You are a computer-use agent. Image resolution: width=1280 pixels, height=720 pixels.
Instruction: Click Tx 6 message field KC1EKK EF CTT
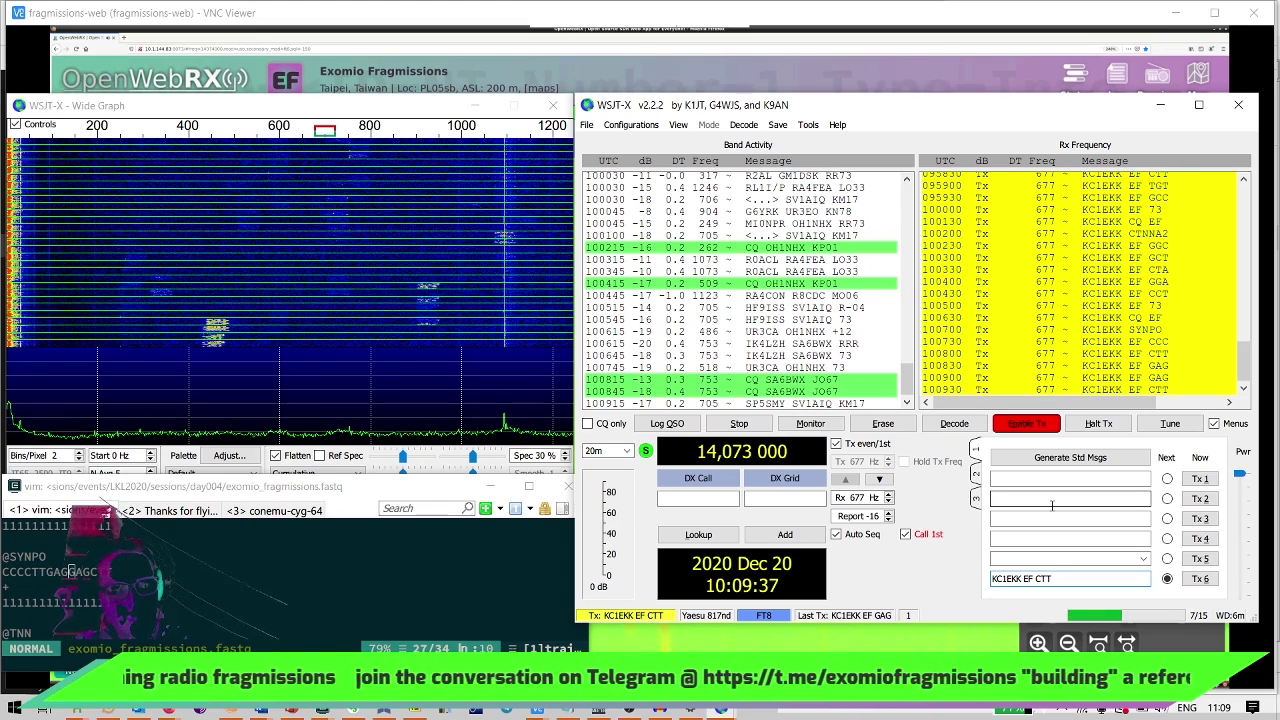(1070, 579)
